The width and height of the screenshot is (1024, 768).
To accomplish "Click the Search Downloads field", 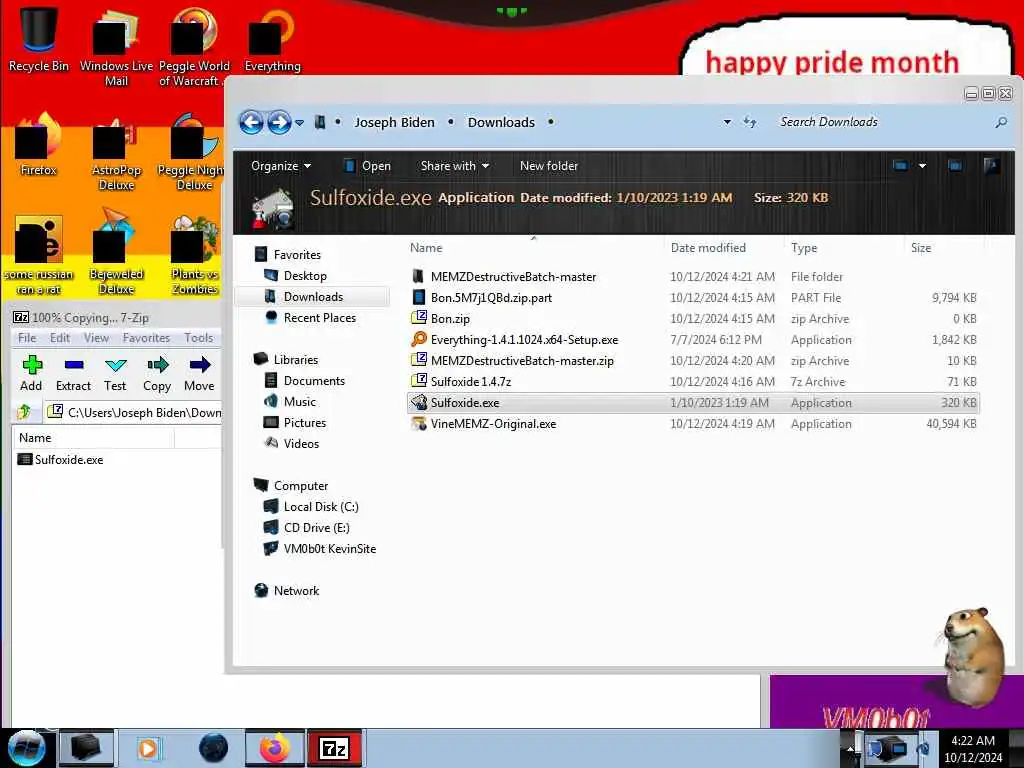I will [x=882, y=122].
